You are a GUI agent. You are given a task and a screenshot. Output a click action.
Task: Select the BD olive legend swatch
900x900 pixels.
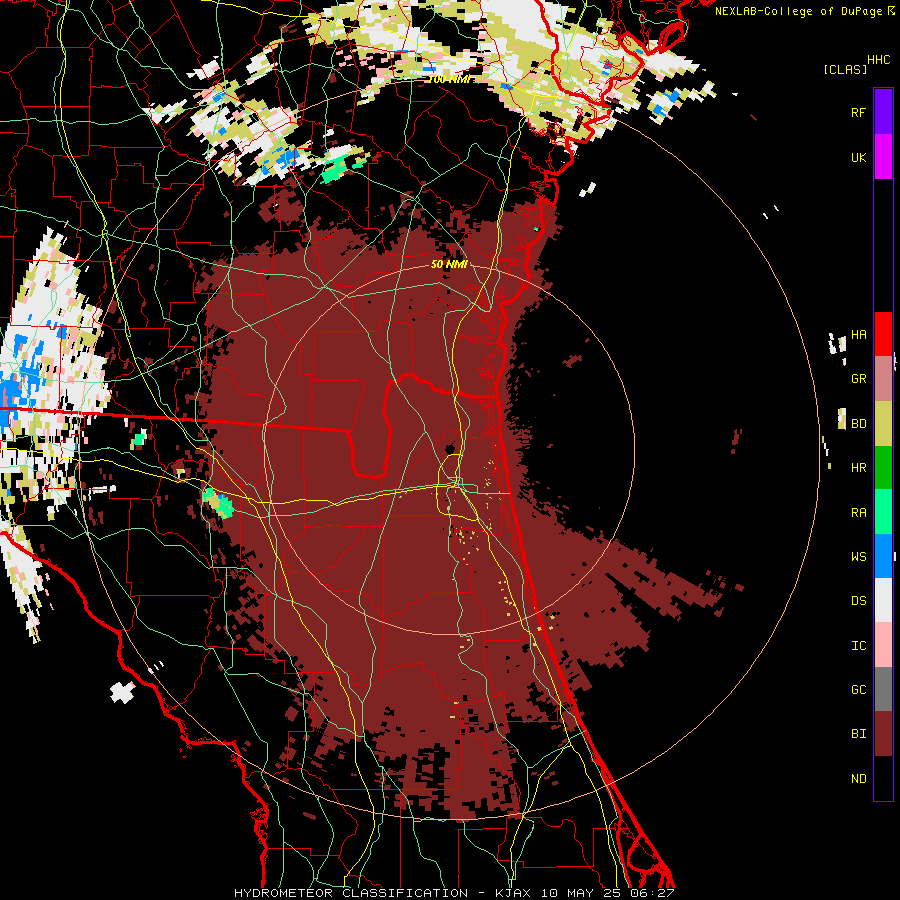point(883,424)
